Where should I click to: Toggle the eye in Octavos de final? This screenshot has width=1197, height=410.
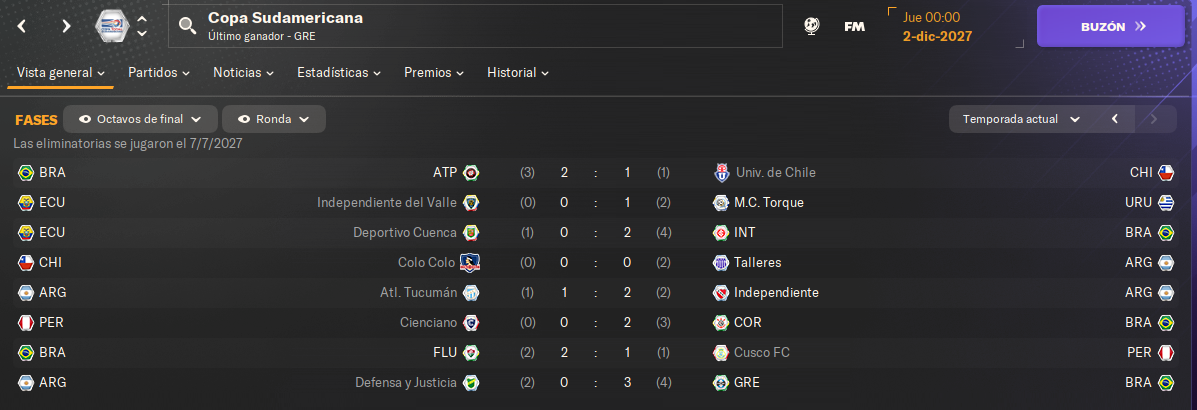pyautogui.click(x=86, y=119)
